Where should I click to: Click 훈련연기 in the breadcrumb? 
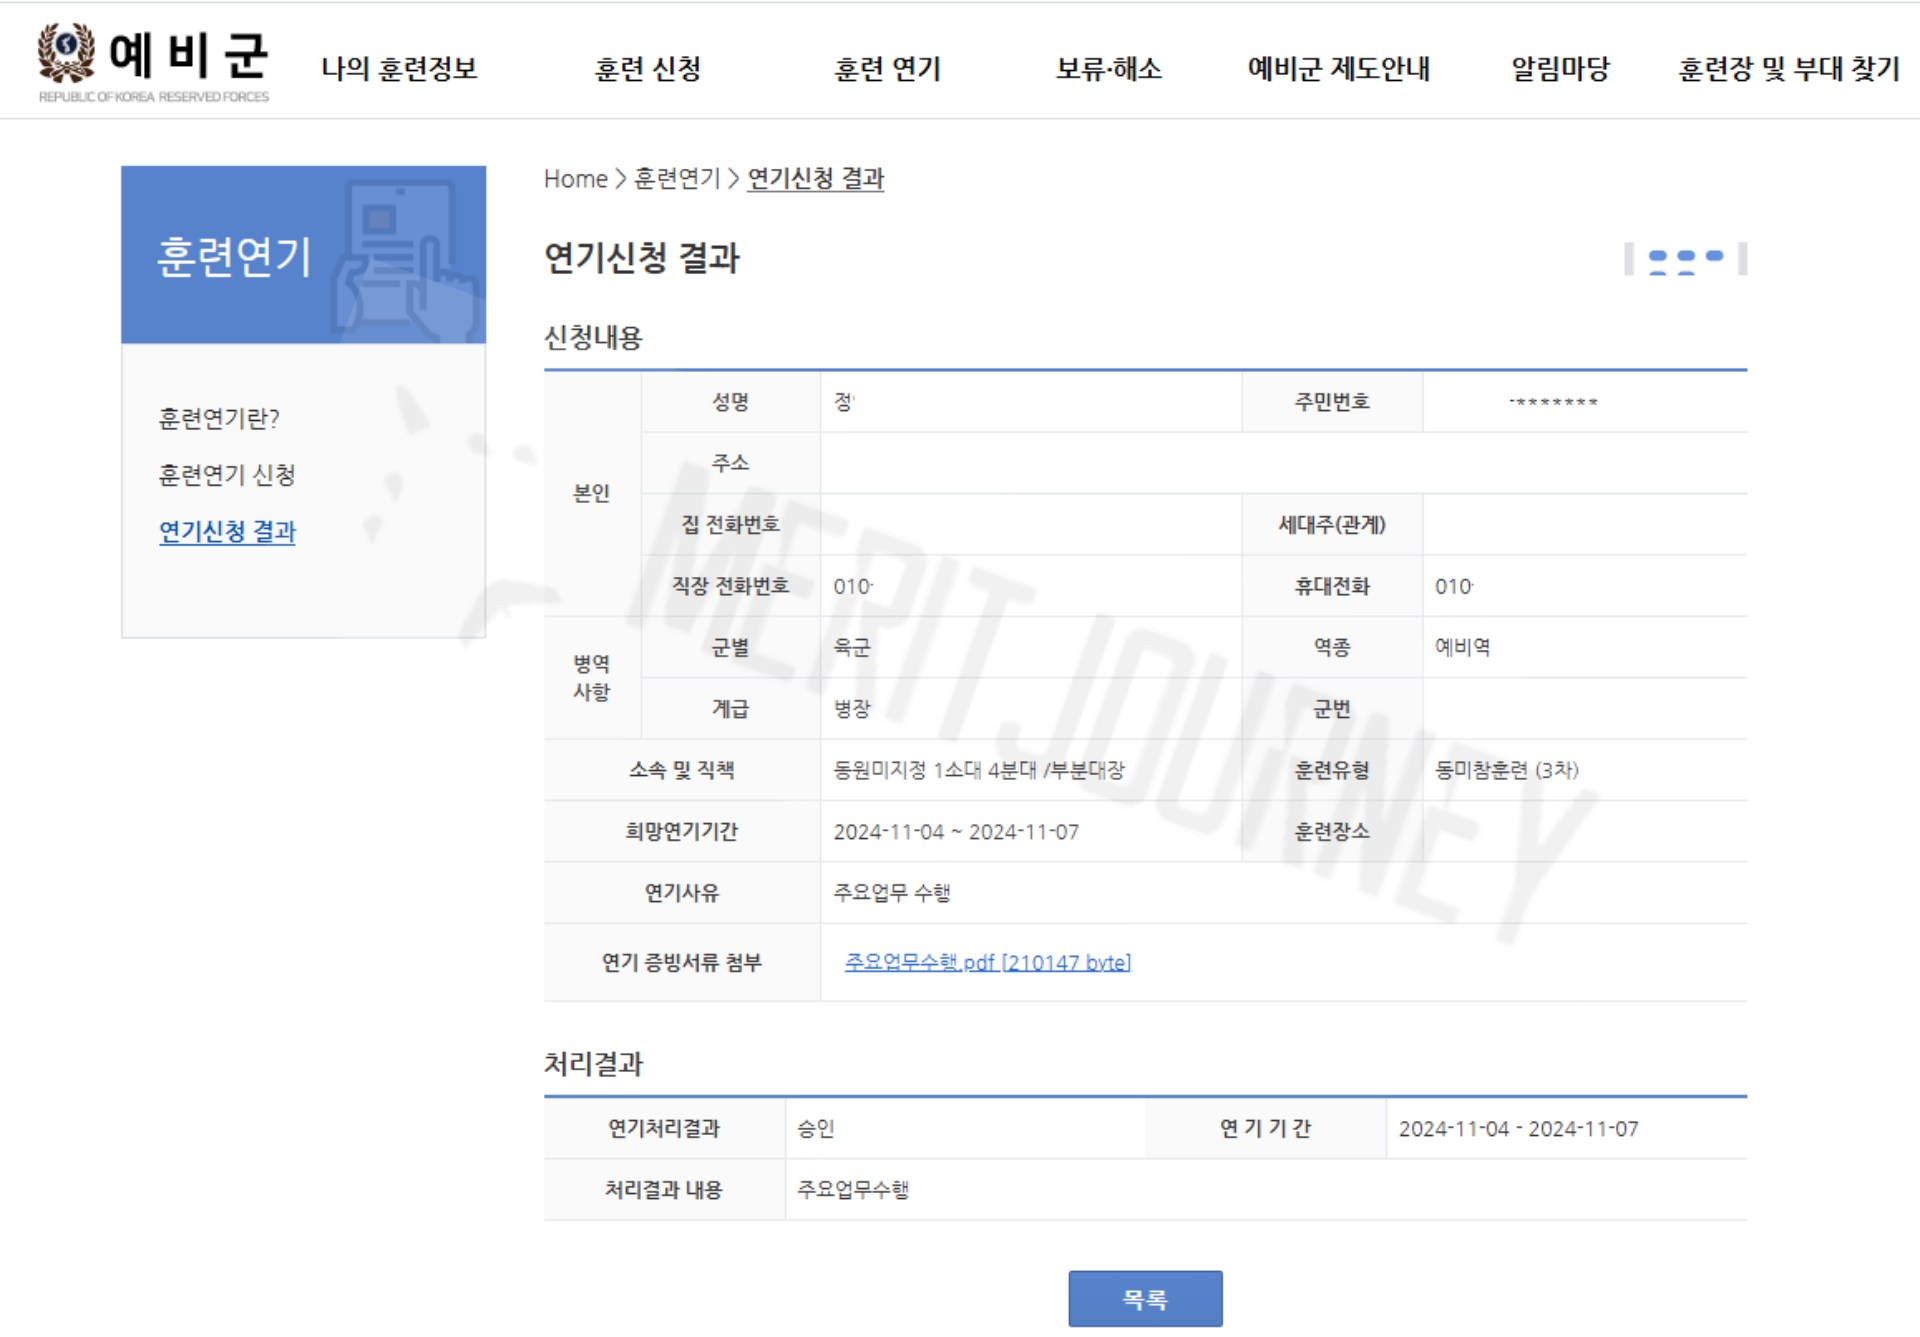pyautogui.click(x=676, y=179)
